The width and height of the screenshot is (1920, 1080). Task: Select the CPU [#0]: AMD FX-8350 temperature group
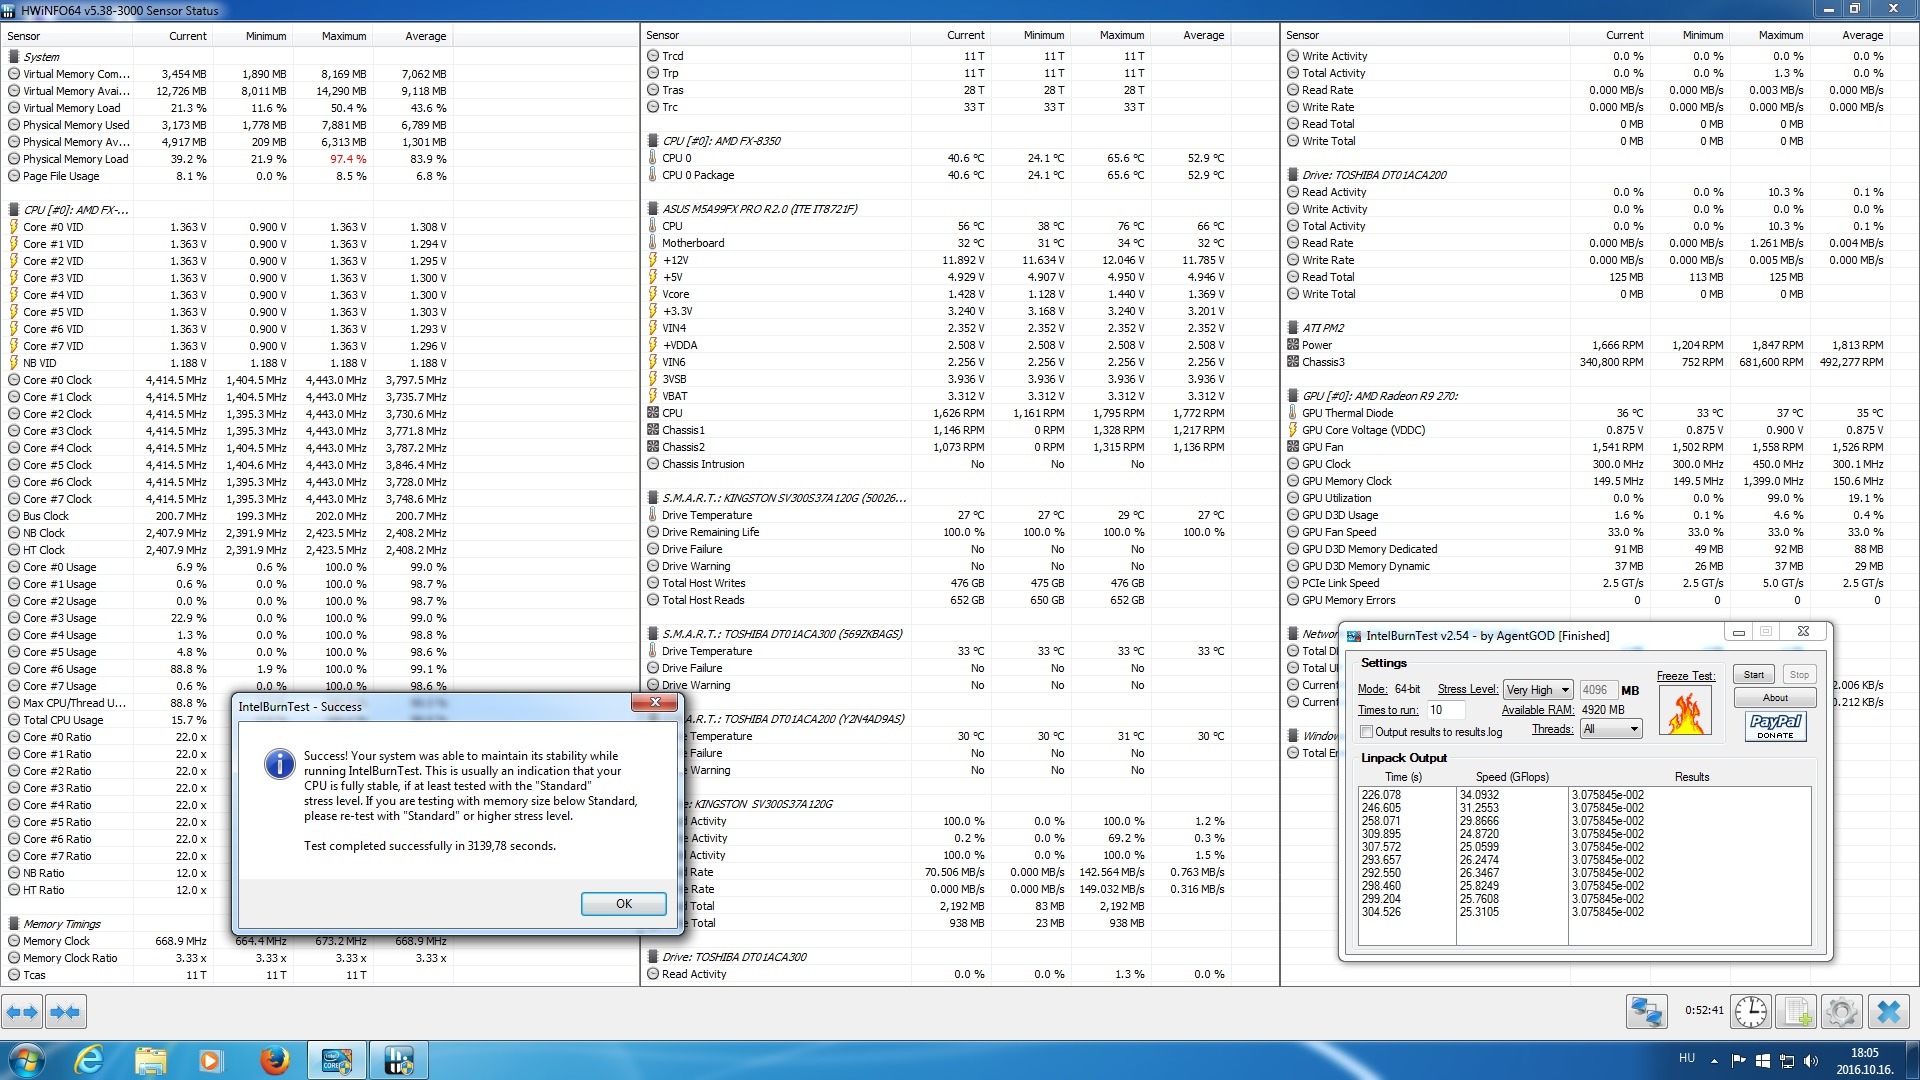click(x=721, y=141)
